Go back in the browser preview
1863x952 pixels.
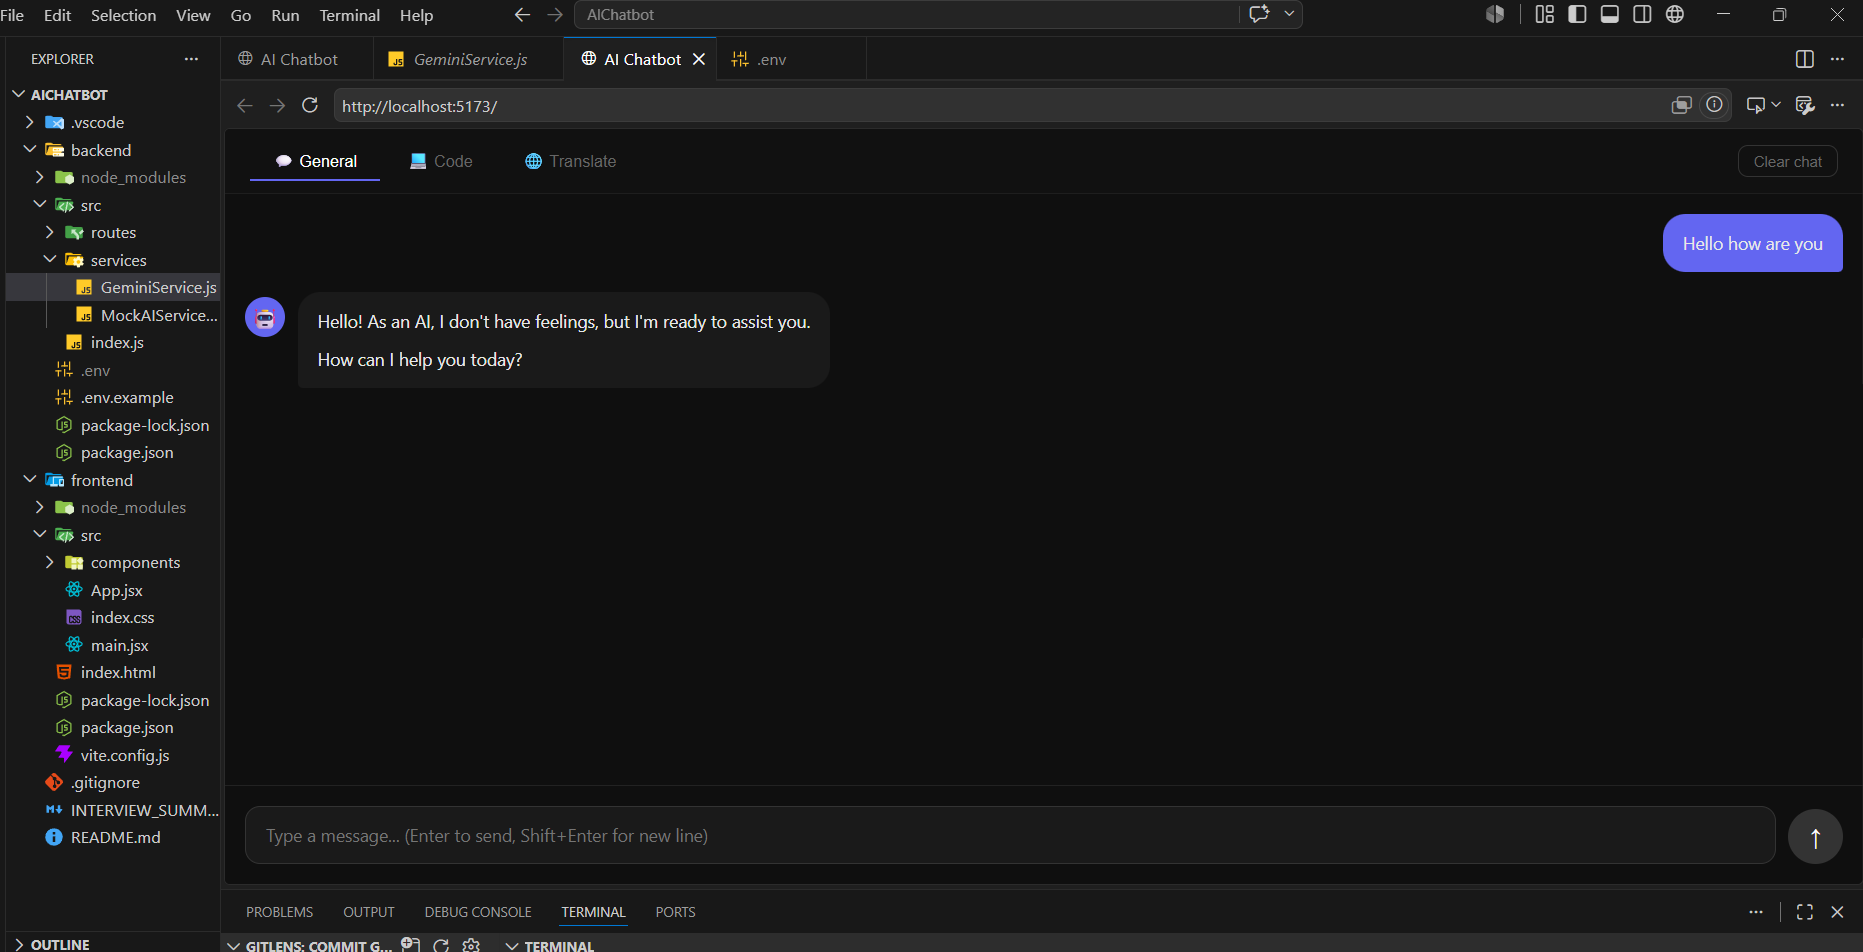pyautogui.click(x=245, y=105)
